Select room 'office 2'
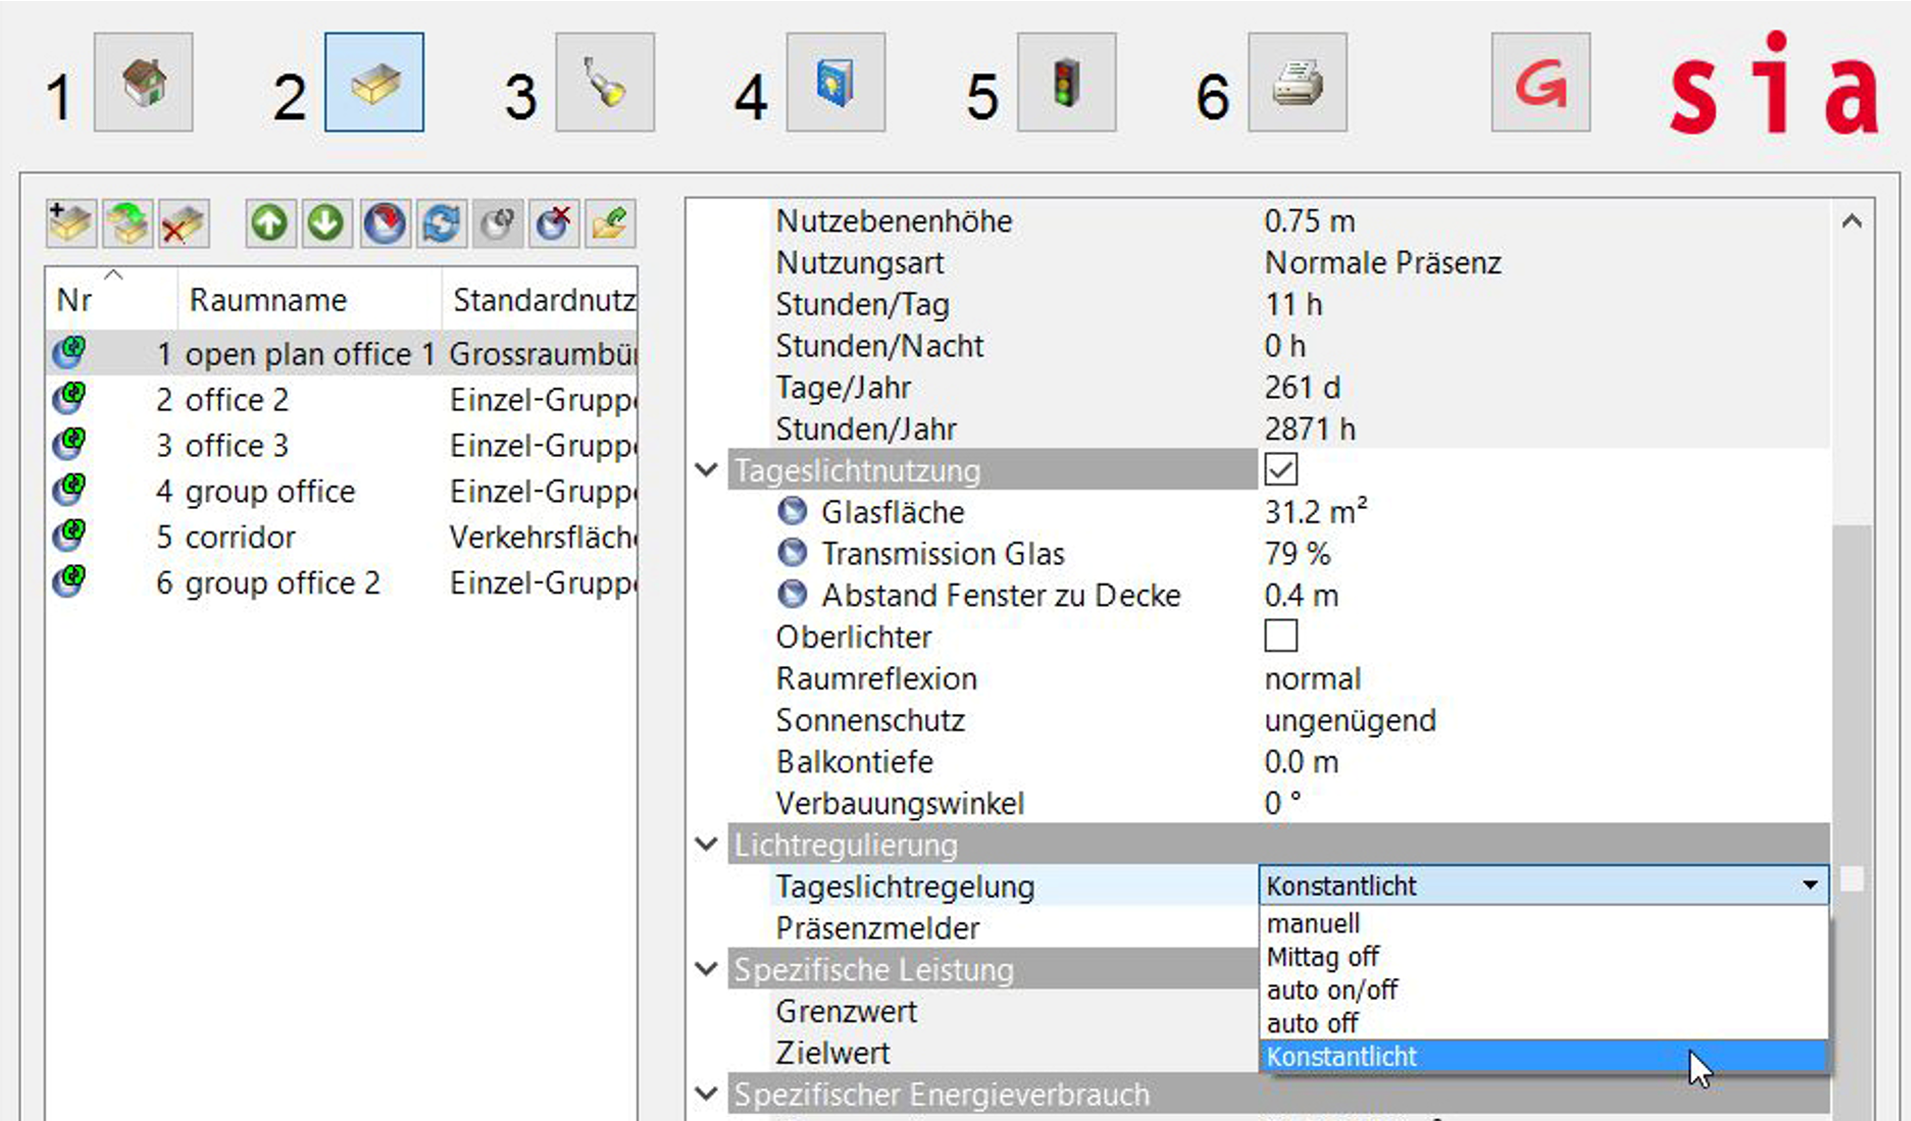 pyautogui.click(x=237, y=399)
